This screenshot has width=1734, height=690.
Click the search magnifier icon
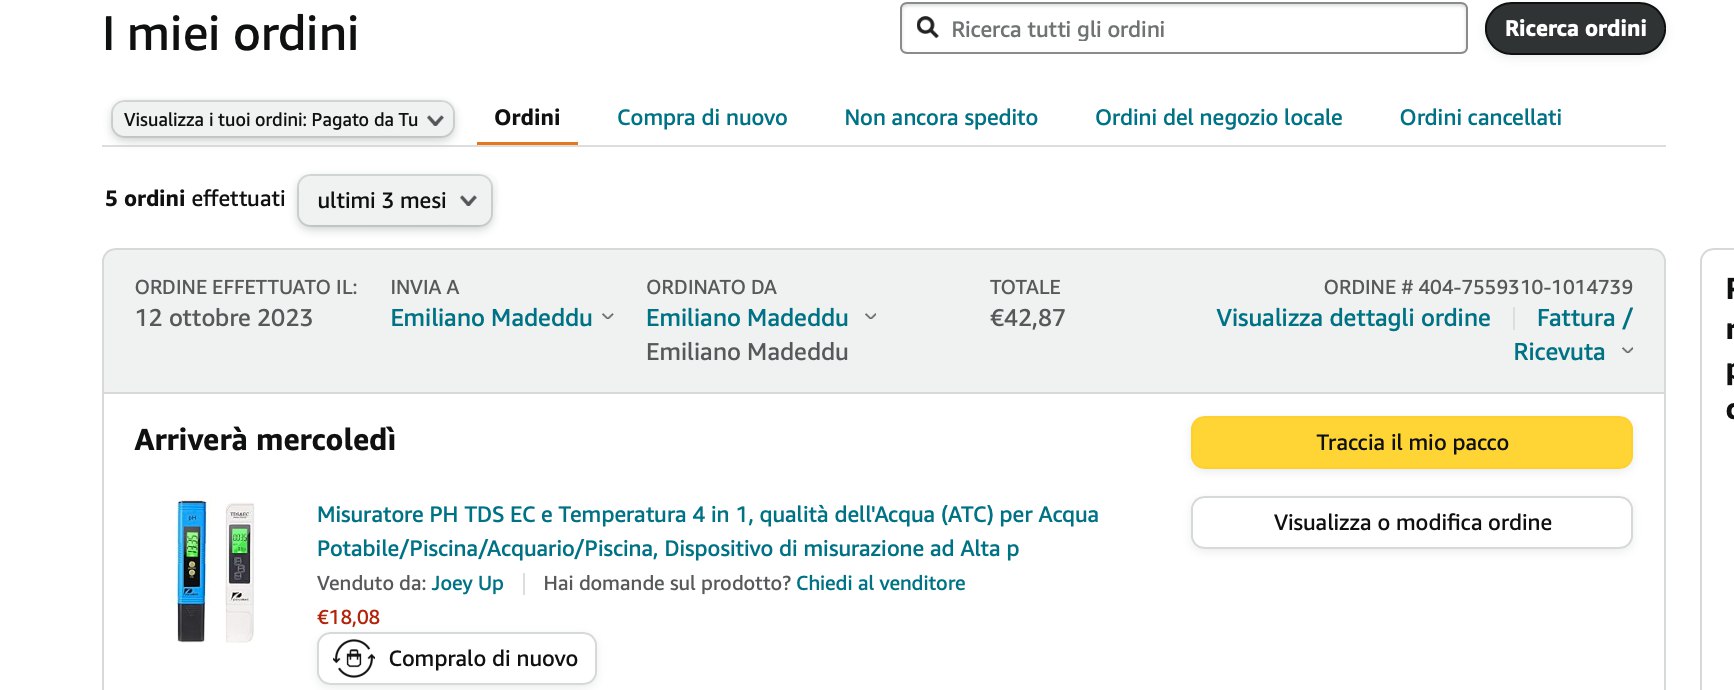[x=928, y=28]
